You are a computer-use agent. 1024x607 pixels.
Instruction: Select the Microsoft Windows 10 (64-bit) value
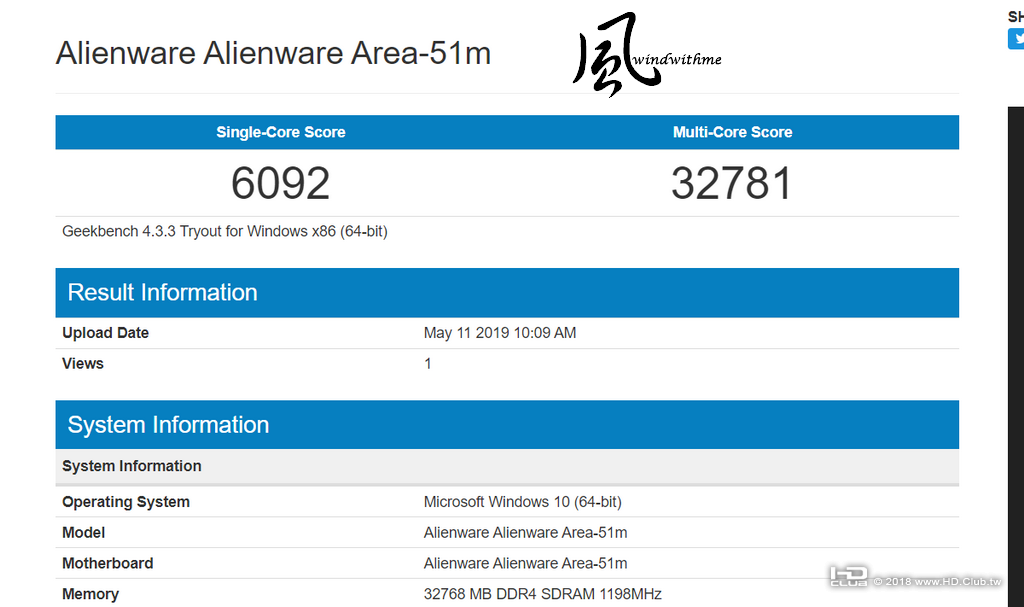pyautogui.click(x=522, y=502)
